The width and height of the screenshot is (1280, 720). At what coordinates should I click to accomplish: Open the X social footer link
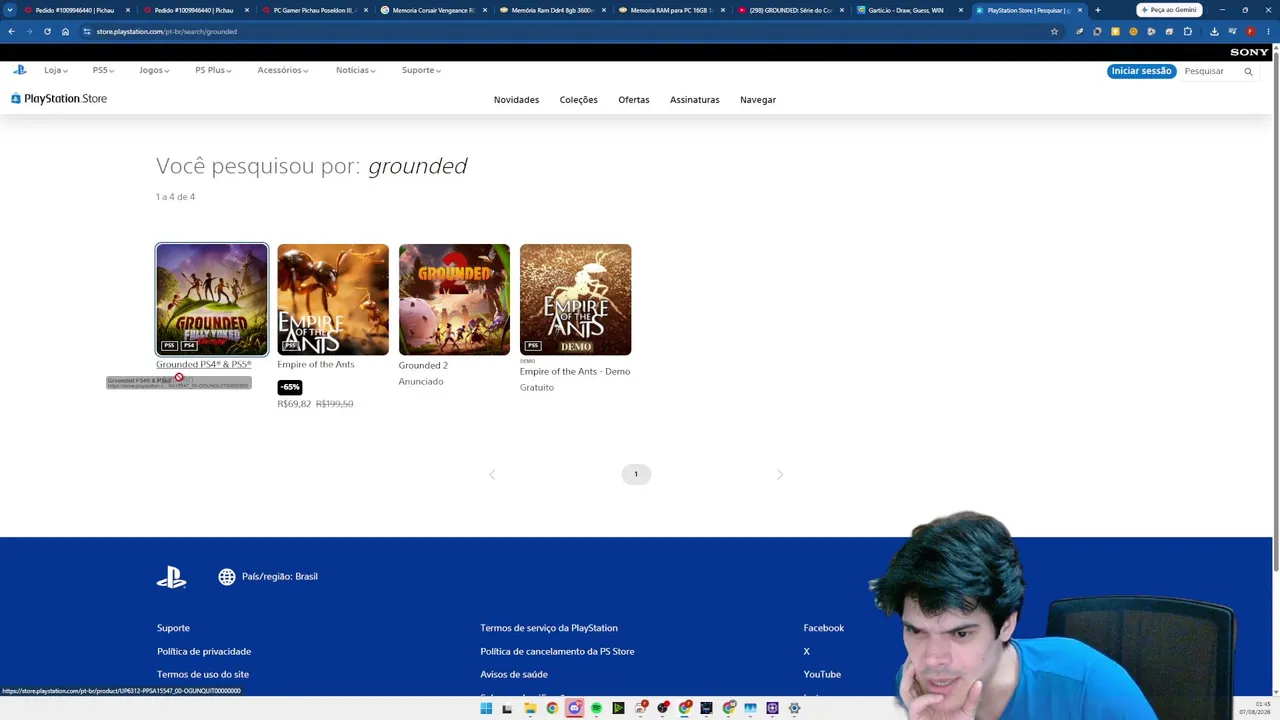(806, 651)
